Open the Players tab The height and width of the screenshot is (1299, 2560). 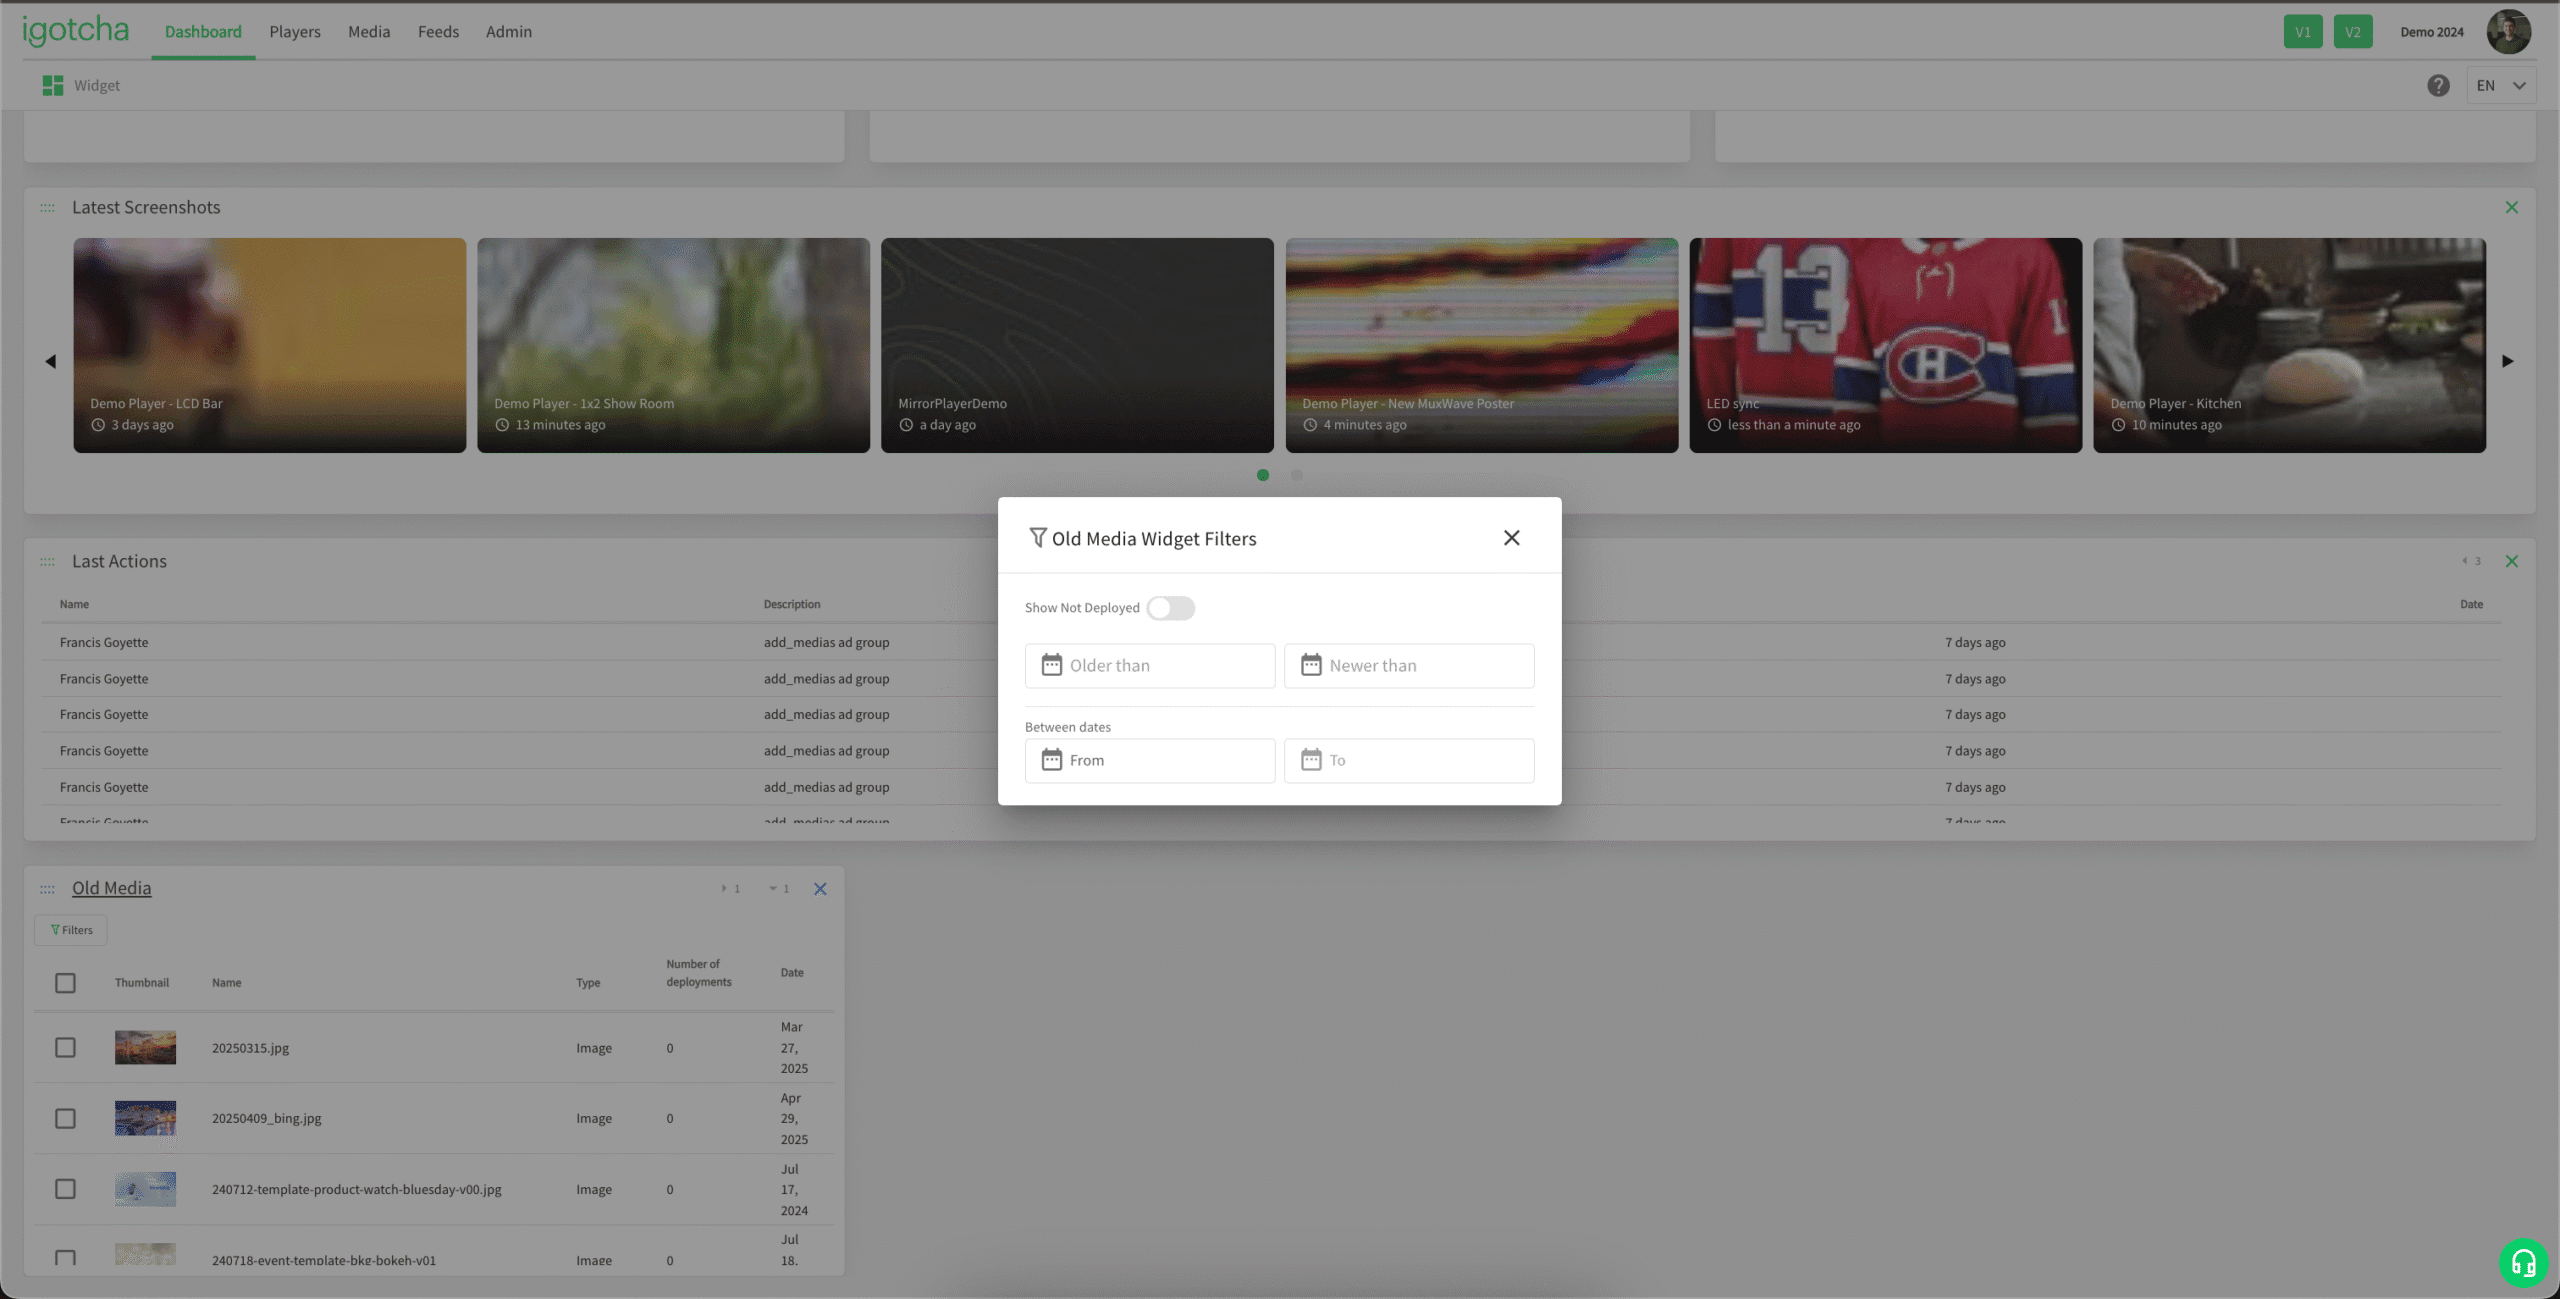pyautogui.click(x=295, y=32)
